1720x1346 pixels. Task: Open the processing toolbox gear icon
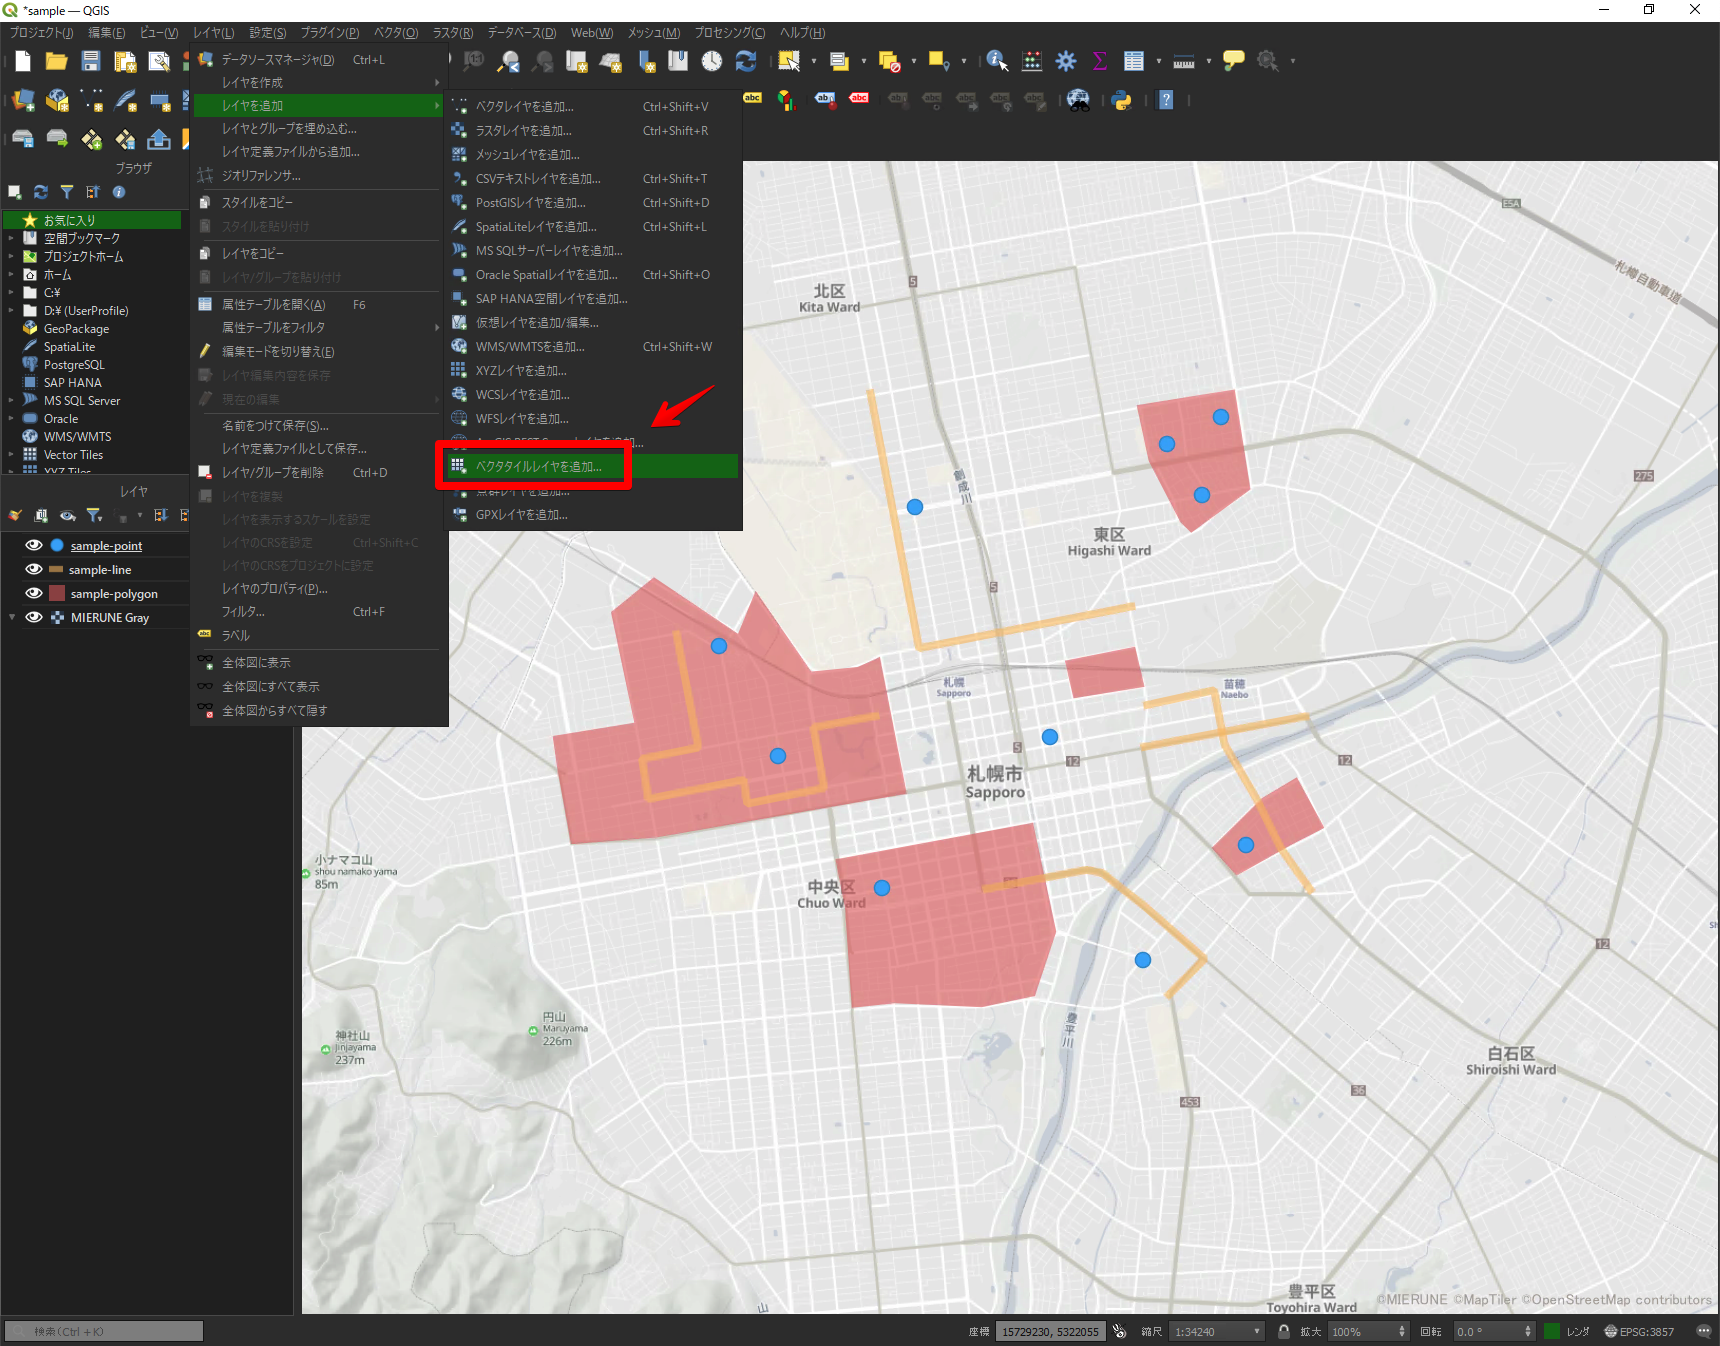pos(1066,61)
